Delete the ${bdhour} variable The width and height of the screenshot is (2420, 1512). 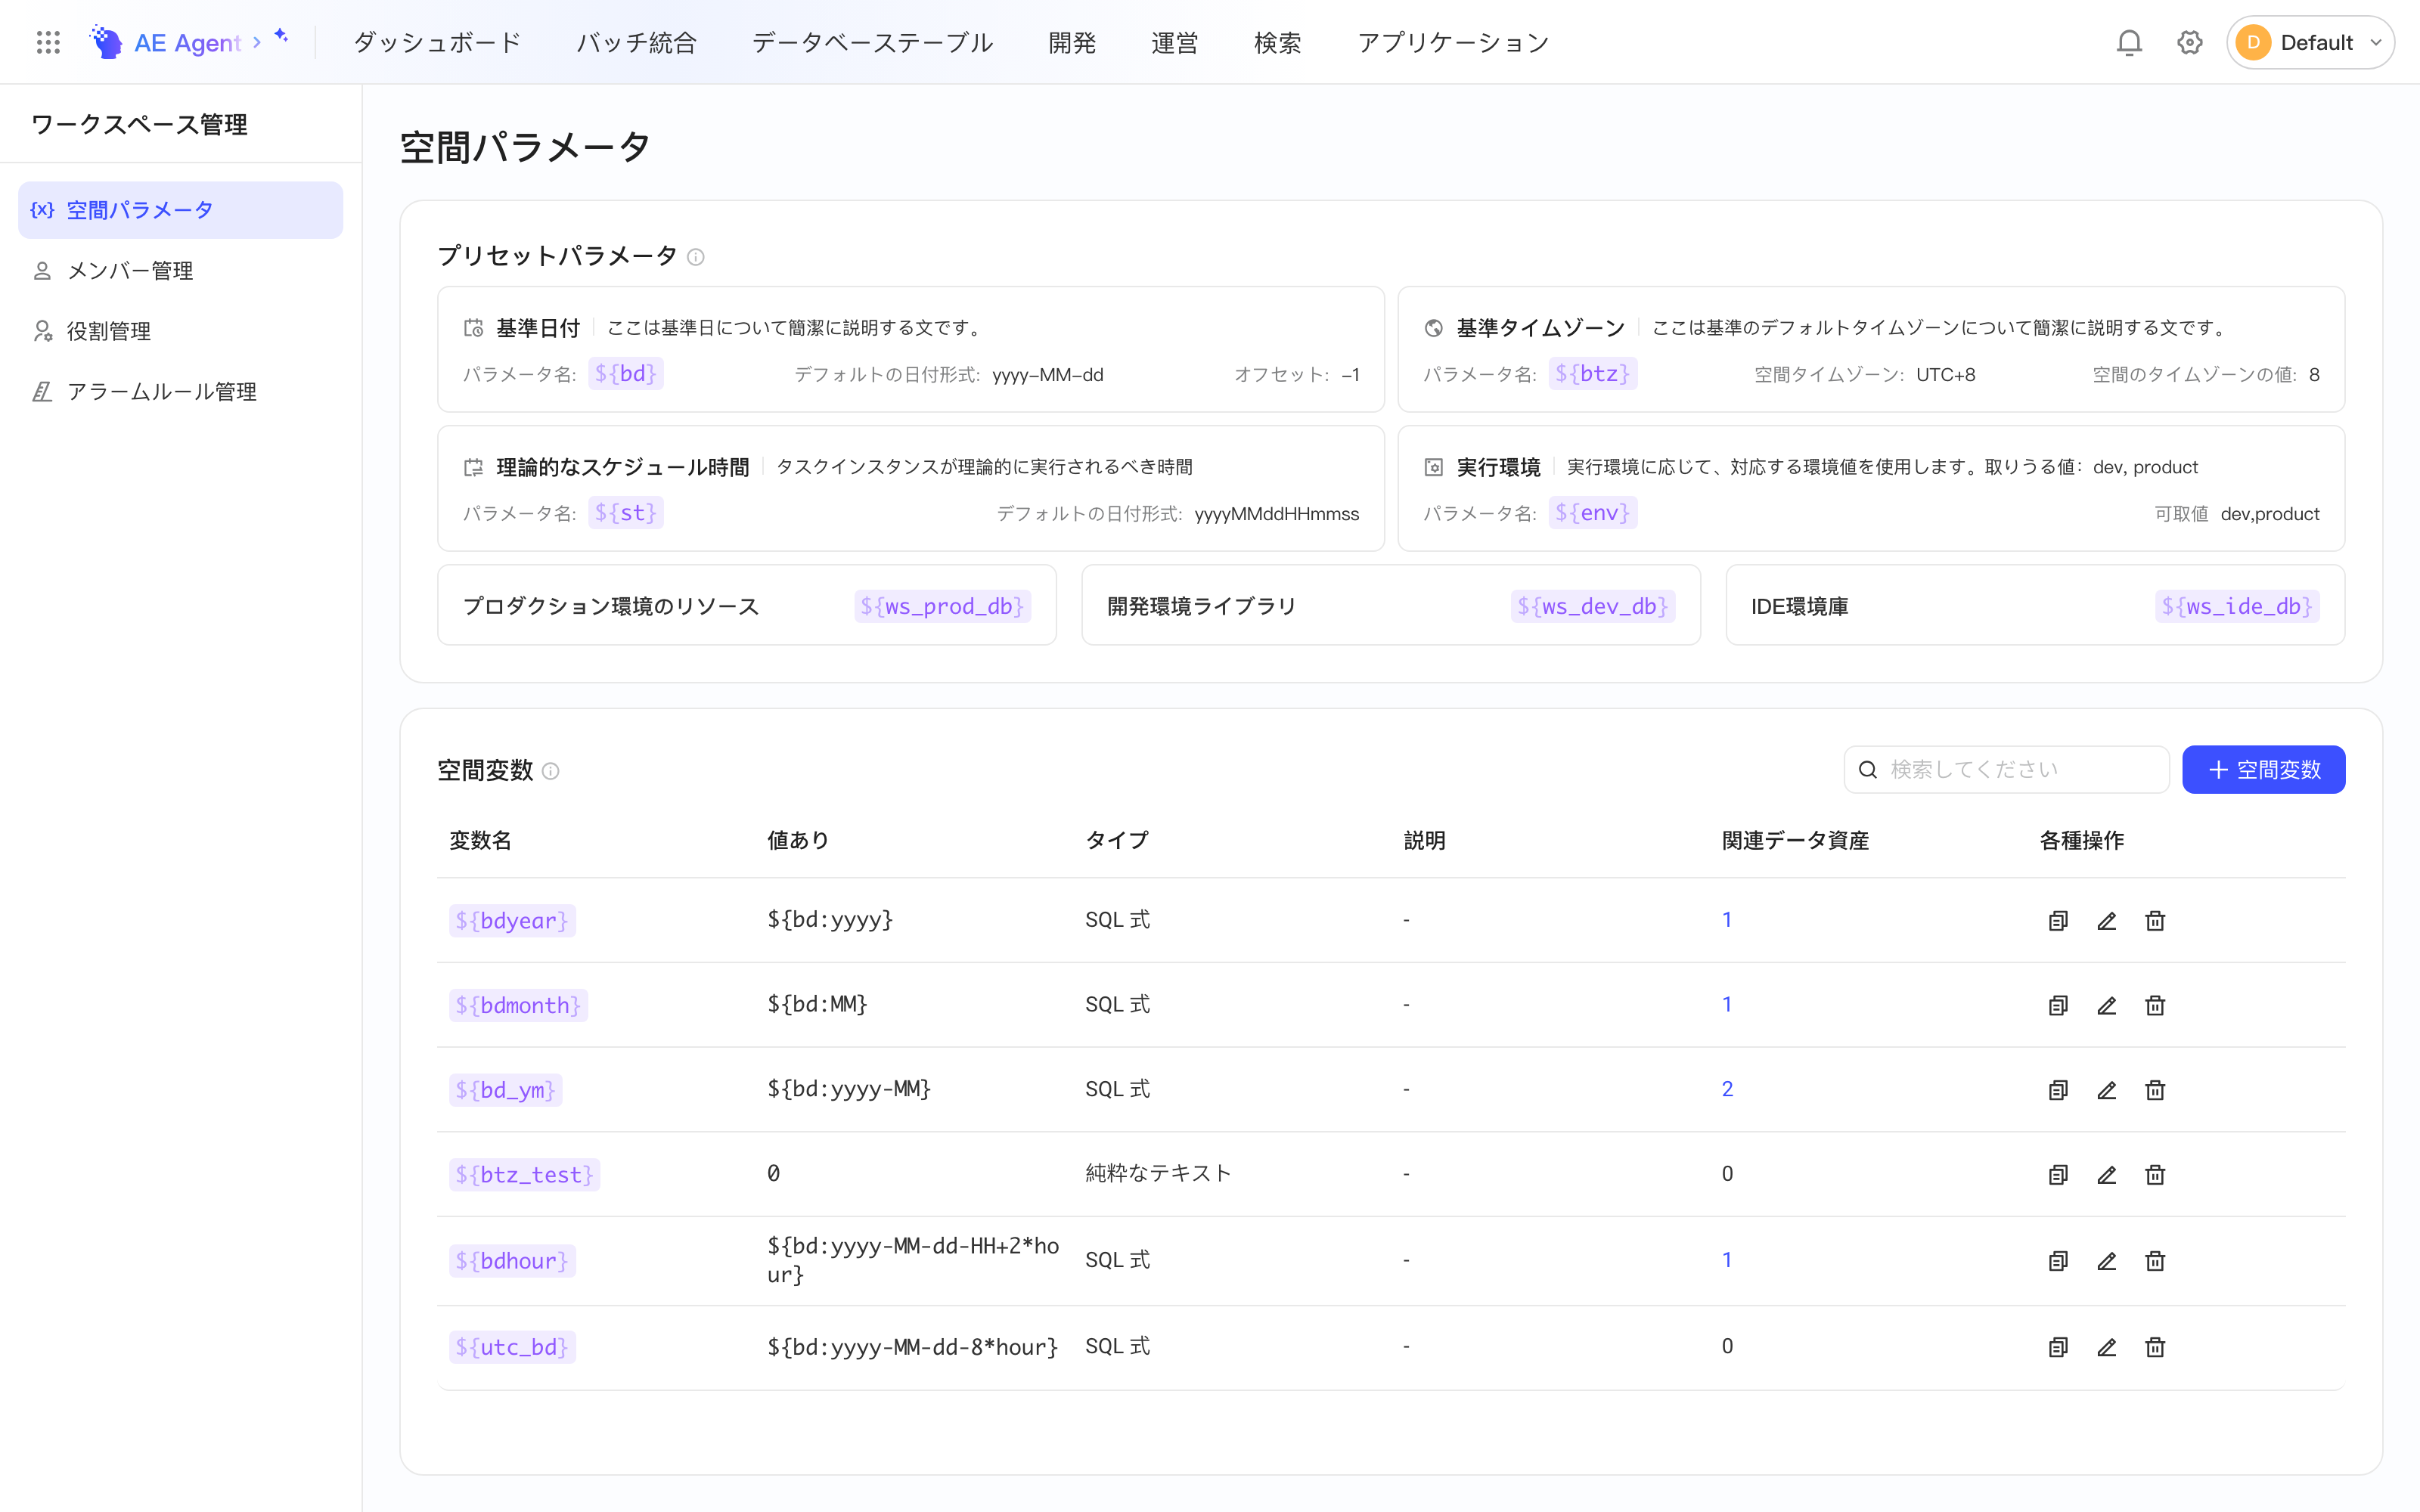[x=2155, y=1261]
